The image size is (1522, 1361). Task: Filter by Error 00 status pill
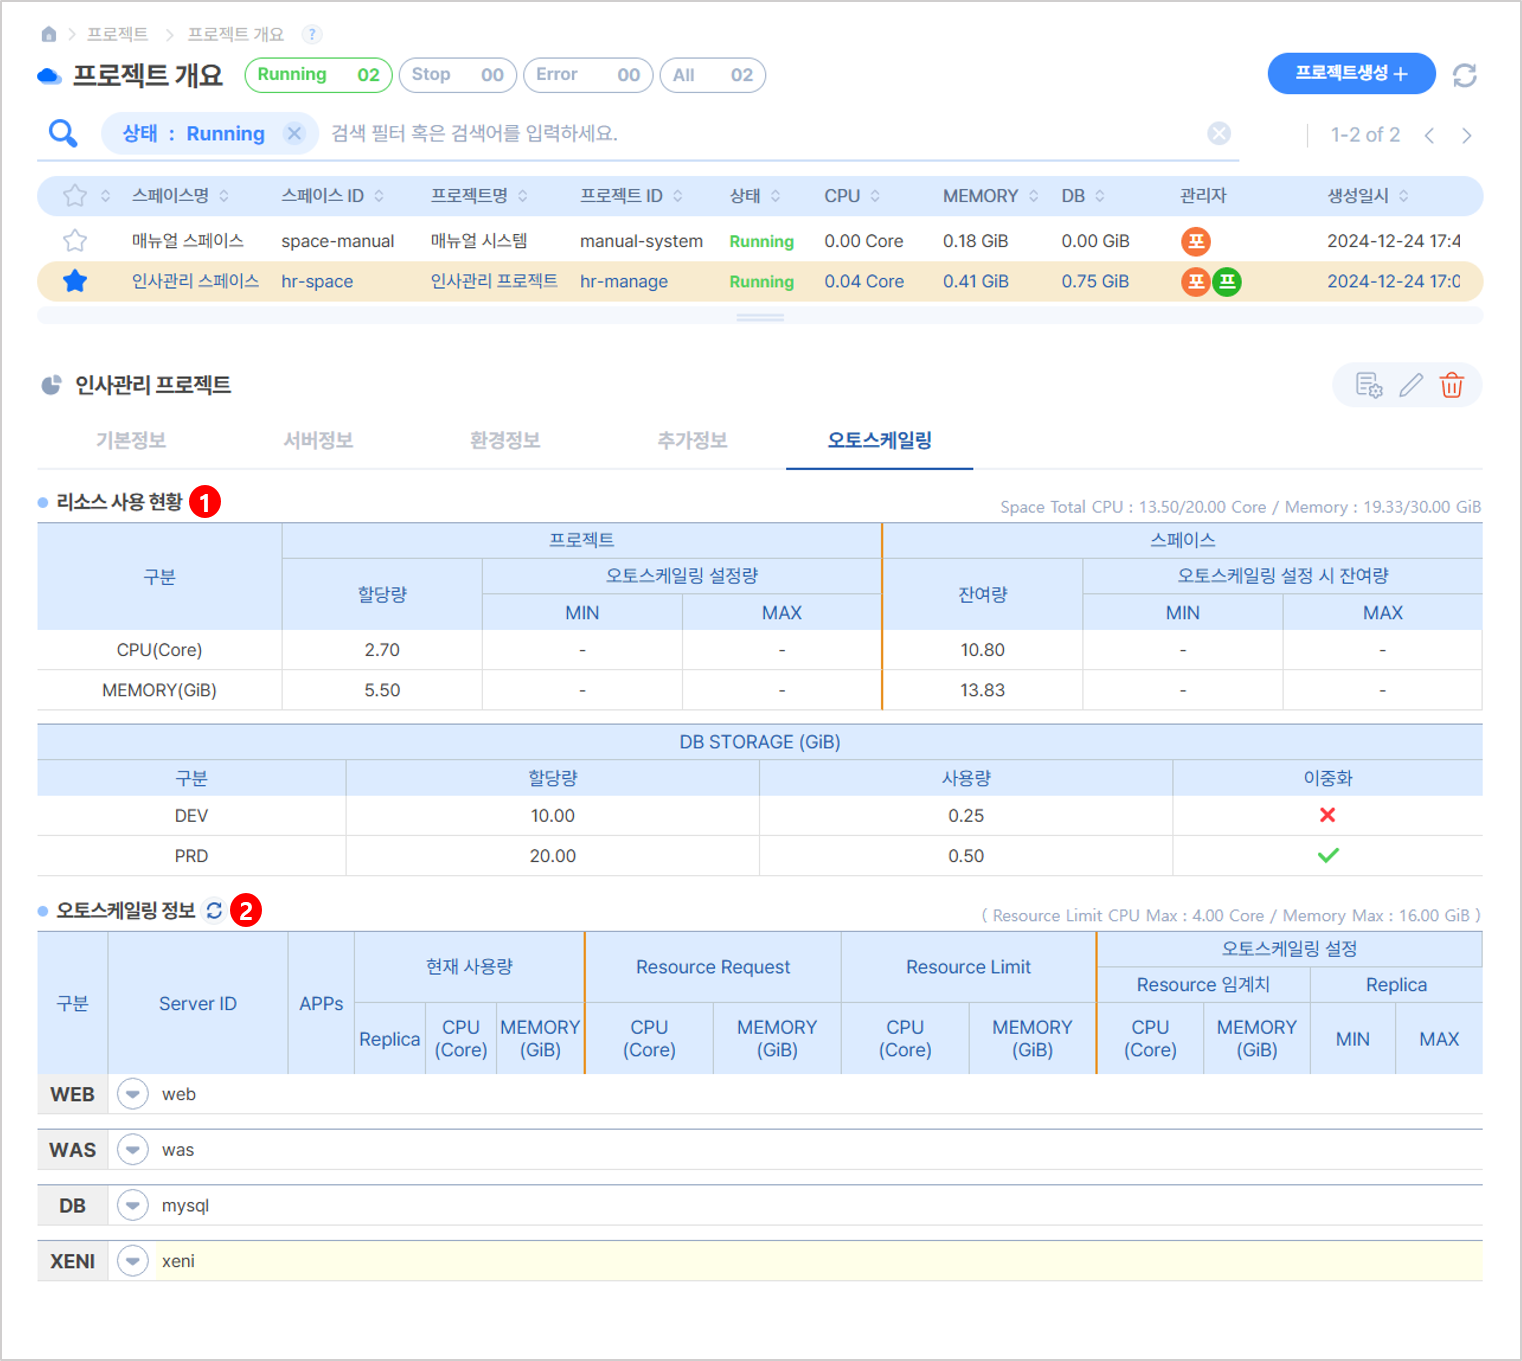click(x=588, y=75)
